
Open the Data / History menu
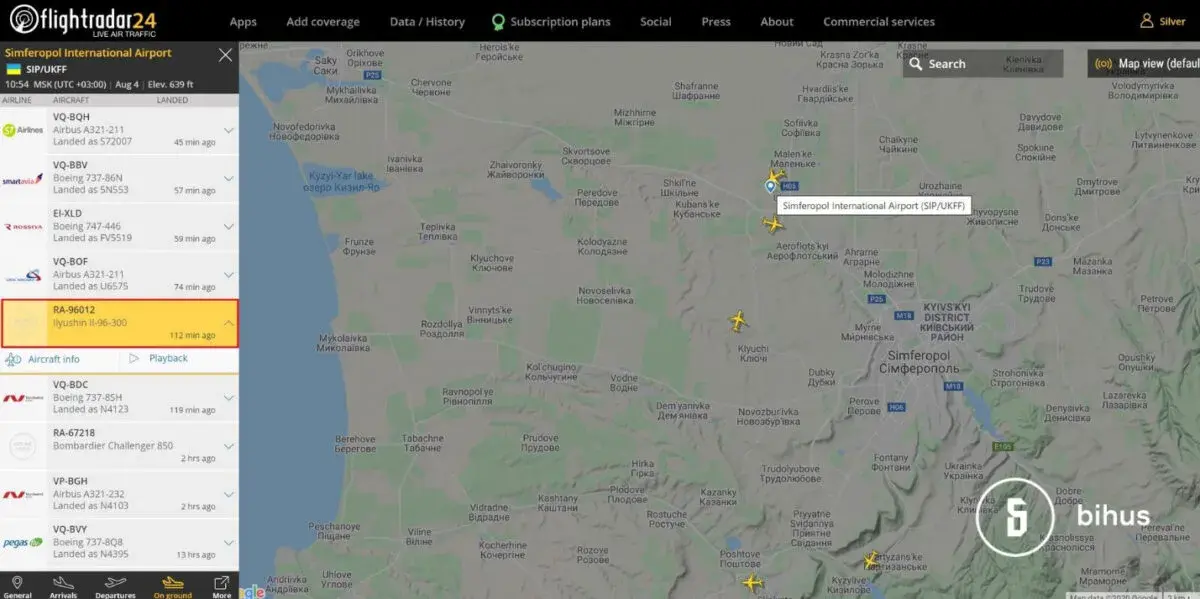(427, 22)
